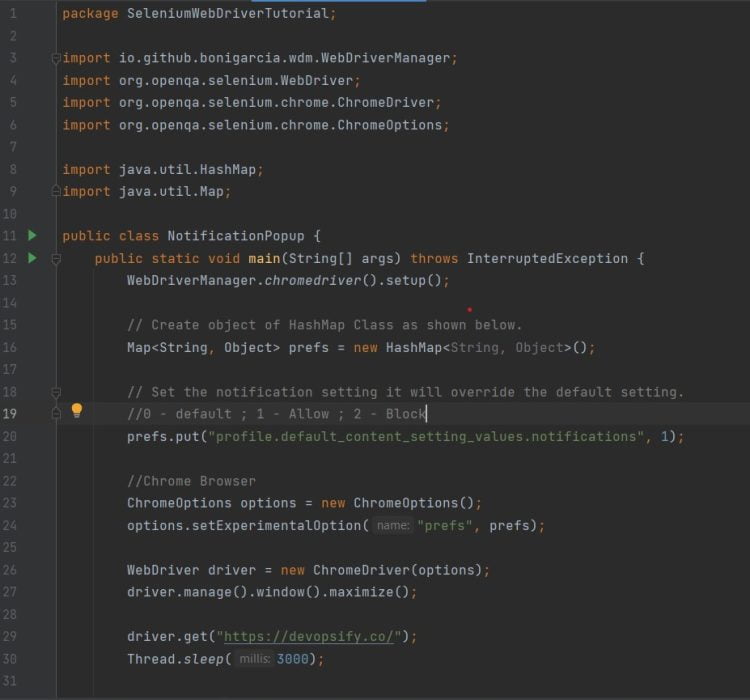This screenshot has width=750, height=700.
Task: Click the run icon beside the main method
Action: (x=32, y=258)
